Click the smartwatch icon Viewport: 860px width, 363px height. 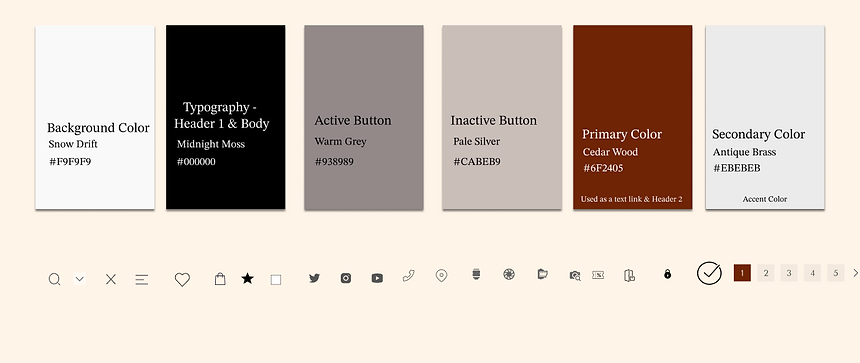click(x=476, y=274)
